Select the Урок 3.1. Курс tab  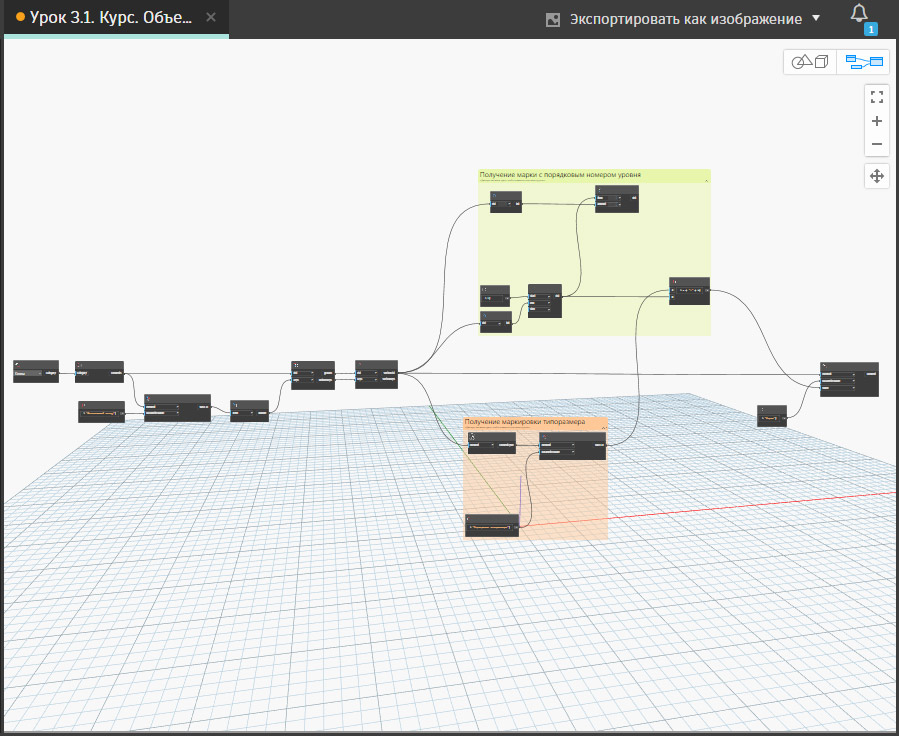110,18
